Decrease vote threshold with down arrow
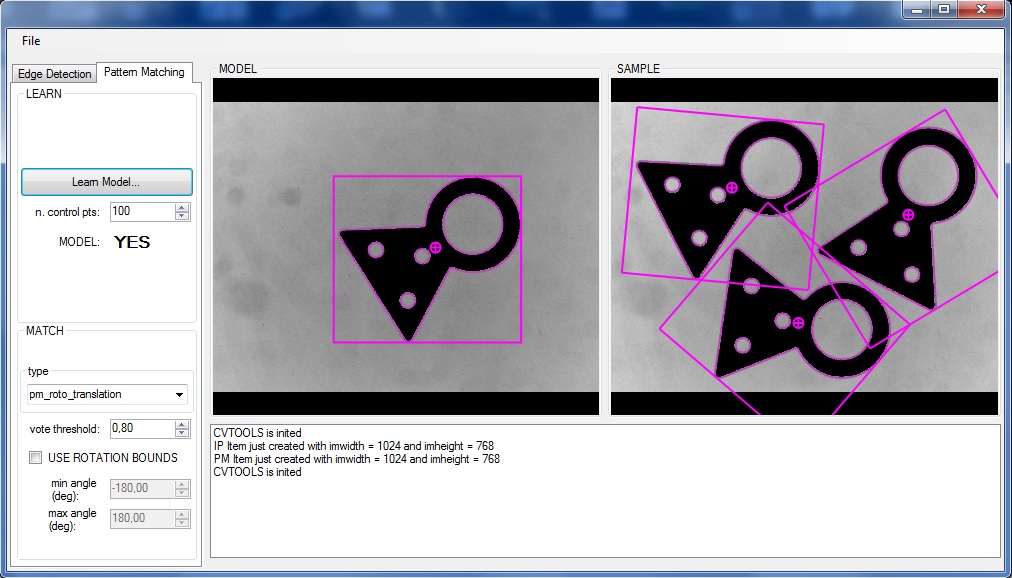The height and width of the screenshot is (578, 1012). pyautogui.click(x=183, y=432)
